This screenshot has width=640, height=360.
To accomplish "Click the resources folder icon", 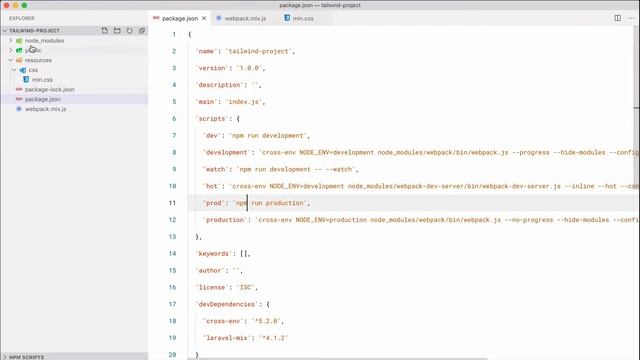I will pyautogui.click(x=19, y=60).
